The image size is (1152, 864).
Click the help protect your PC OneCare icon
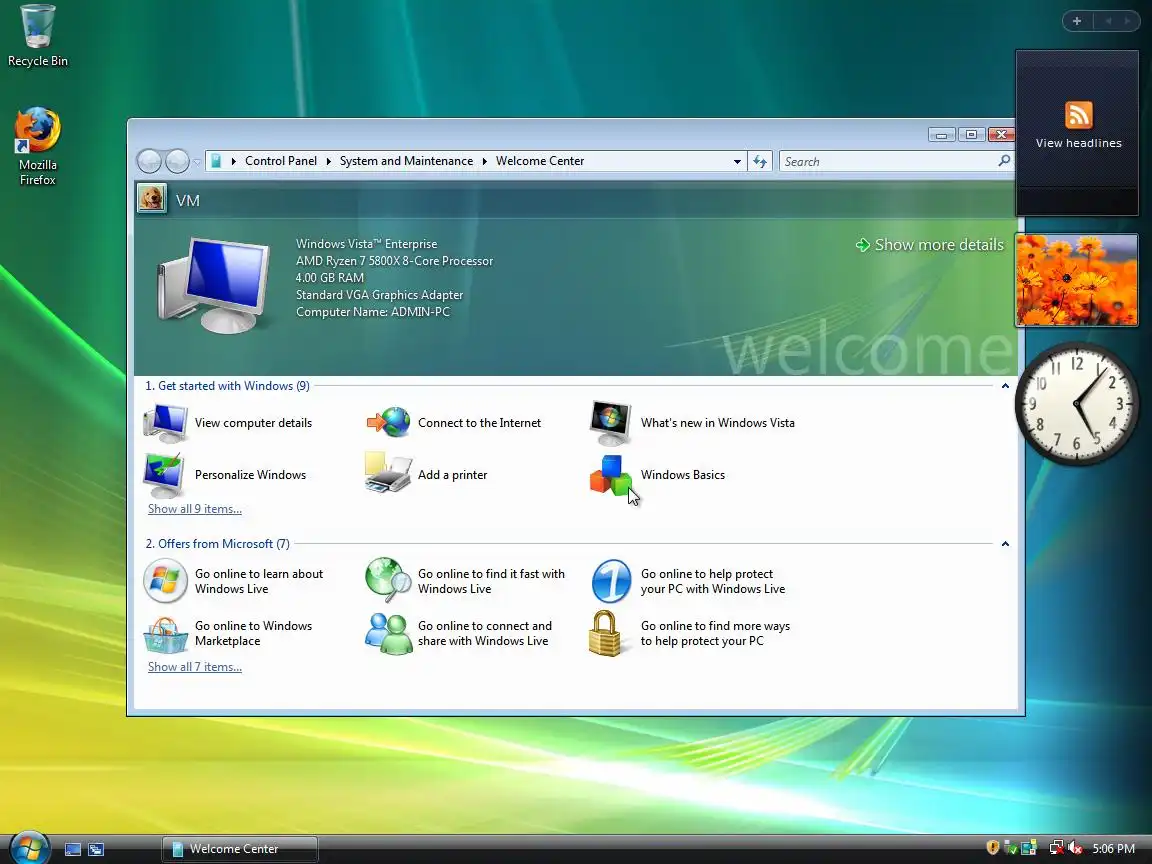click(611, 580)
